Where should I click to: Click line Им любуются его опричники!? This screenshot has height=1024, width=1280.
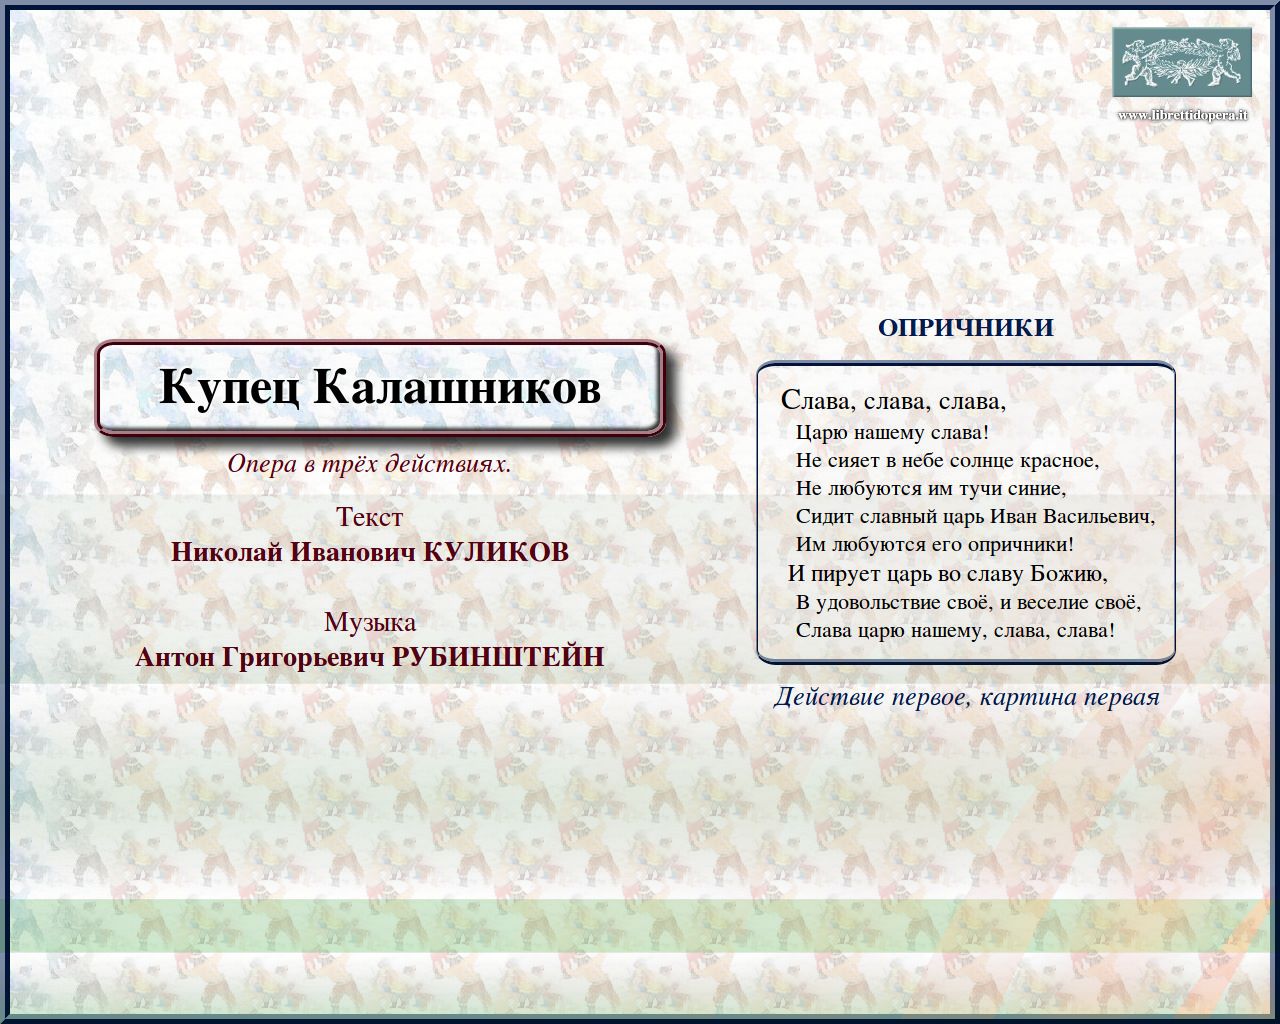pos(934,545)
